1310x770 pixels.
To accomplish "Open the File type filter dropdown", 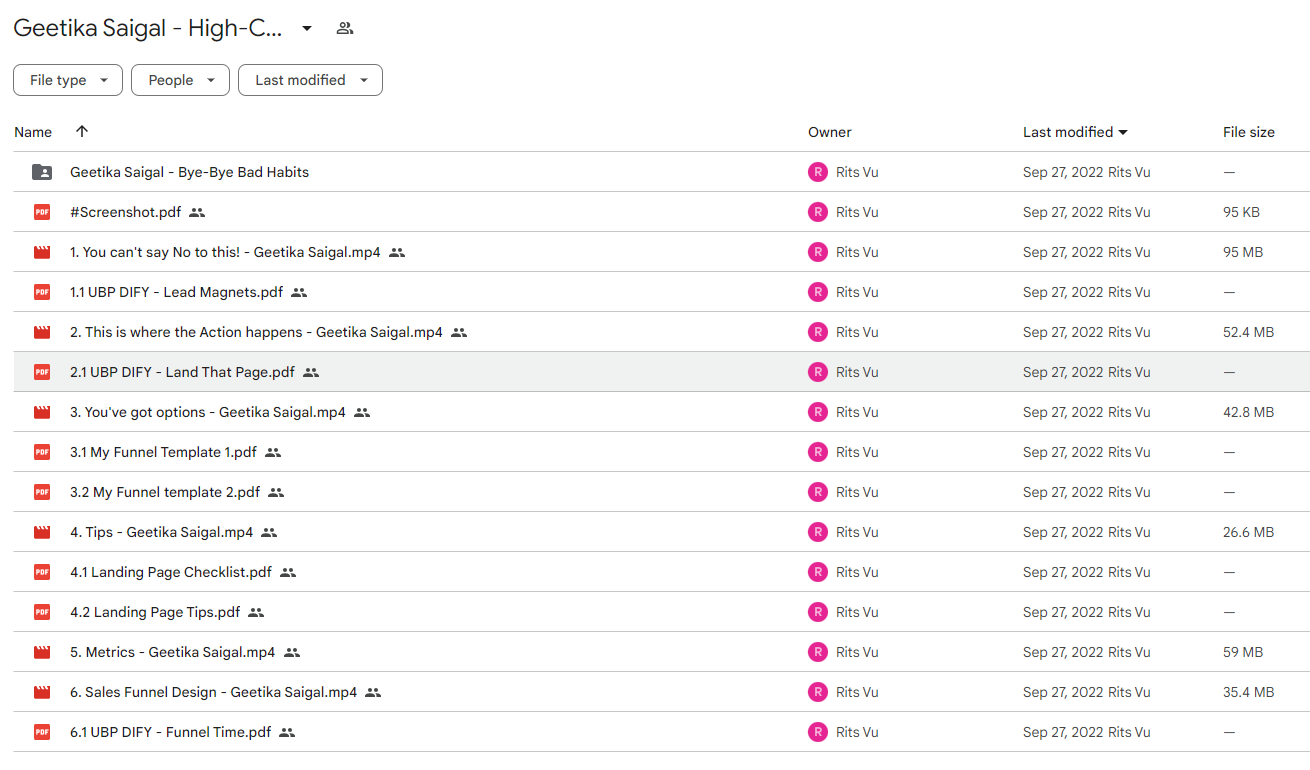I will (x=68, y=80).
